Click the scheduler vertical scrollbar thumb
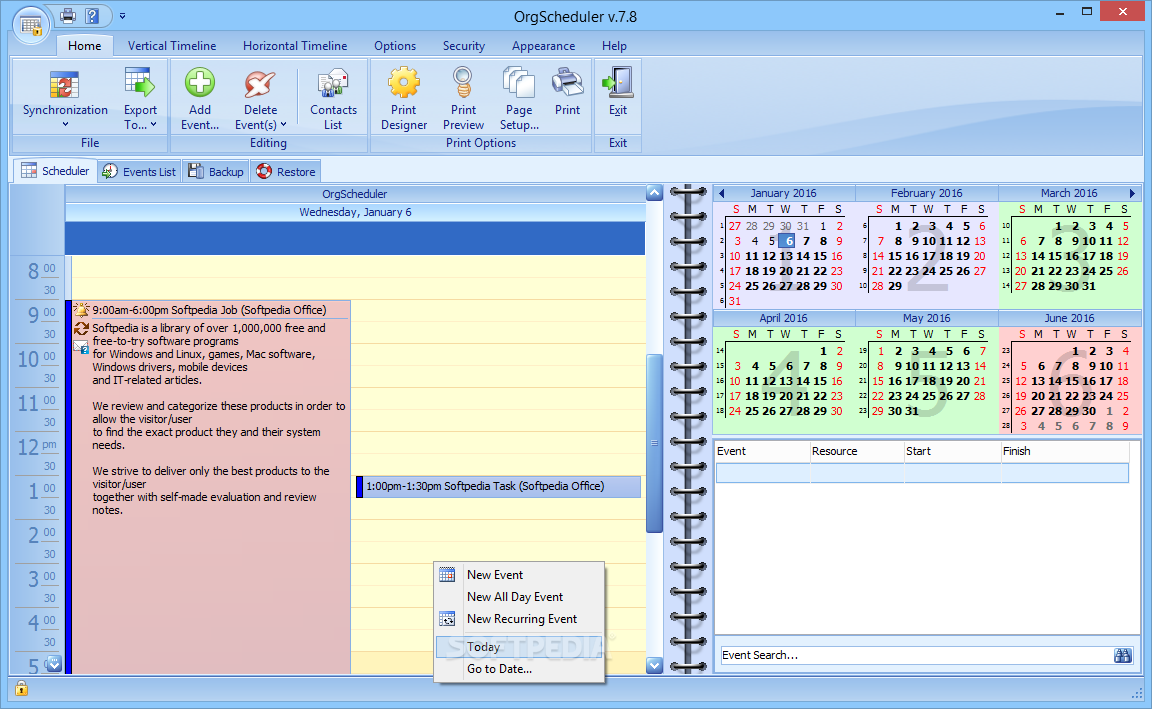The image size is (1152, 709). click(654, 443)
